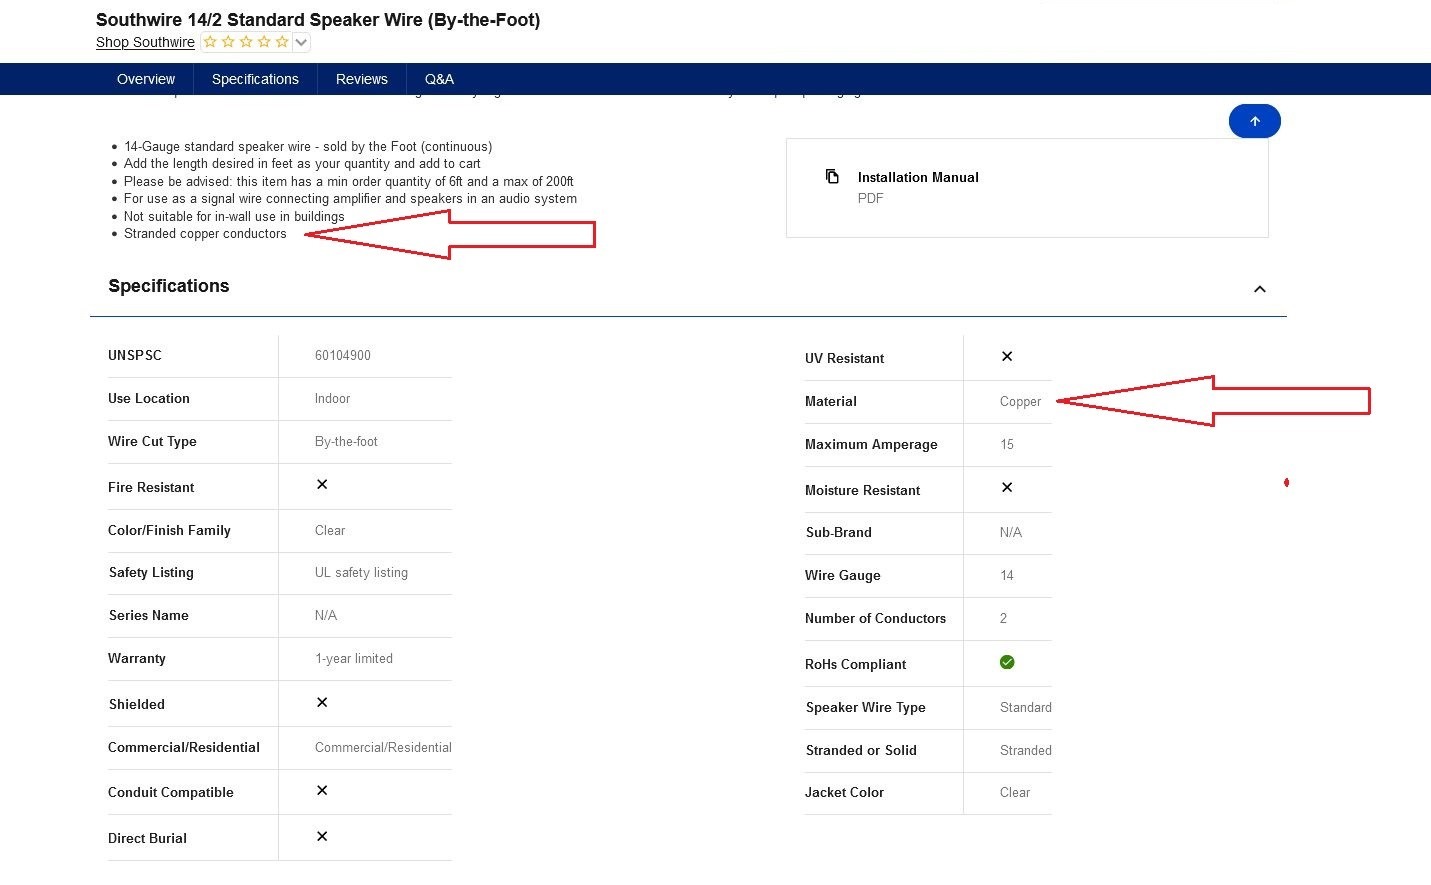Screen dimensions: 1431x885
Task: Click the Sub-Brand value N/A
Action: [x=1011, y=532]
